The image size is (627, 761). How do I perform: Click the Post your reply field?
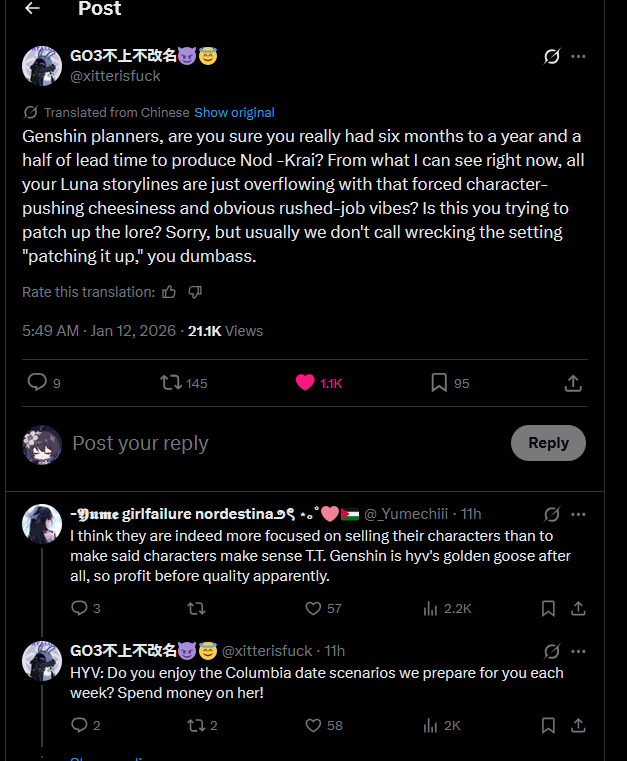point(286,443)
